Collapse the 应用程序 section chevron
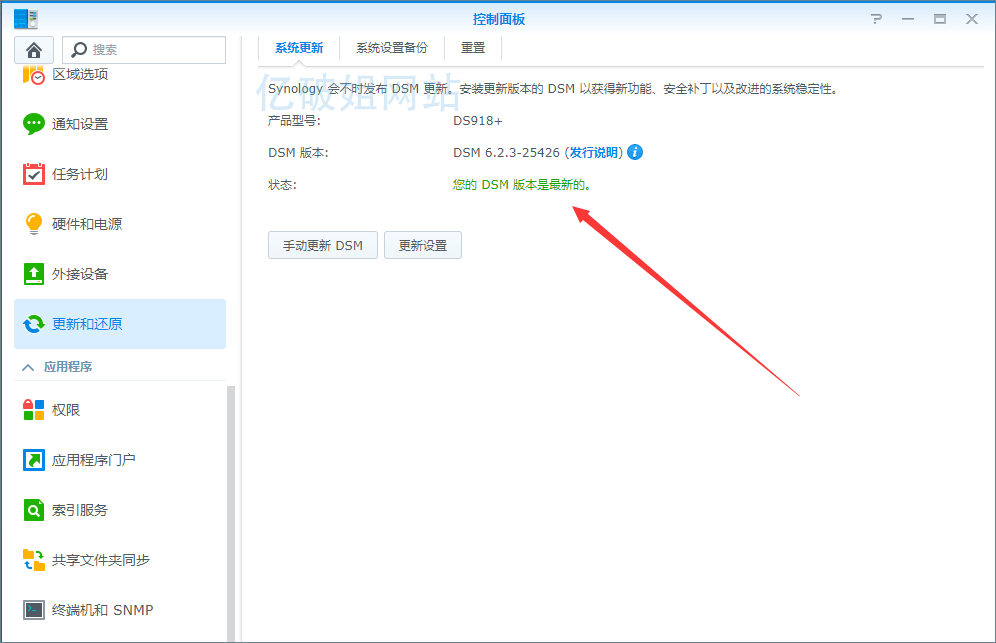Image resolution: width=996 pixels, height=643 pixels. [28, 367]
